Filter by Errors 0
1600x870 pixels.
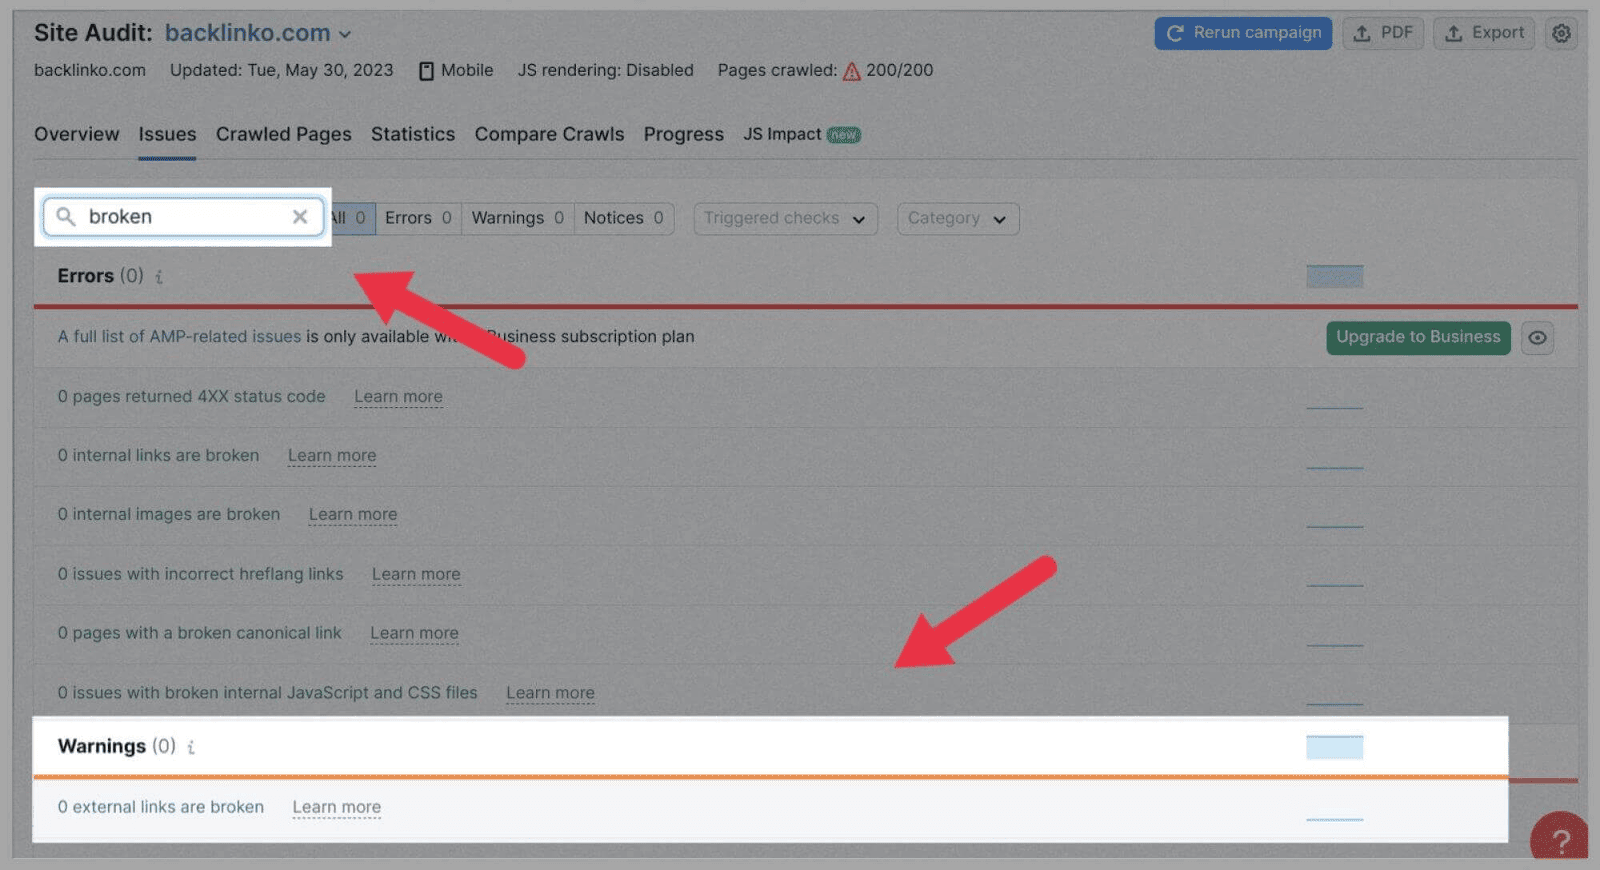[418, 219]
